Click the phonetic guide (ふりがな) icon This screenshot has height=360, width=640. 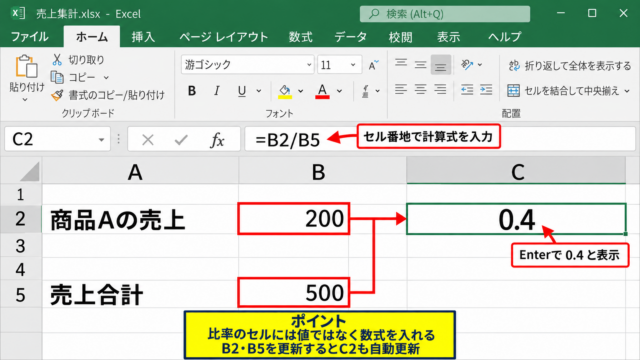(x=366, y=91)
